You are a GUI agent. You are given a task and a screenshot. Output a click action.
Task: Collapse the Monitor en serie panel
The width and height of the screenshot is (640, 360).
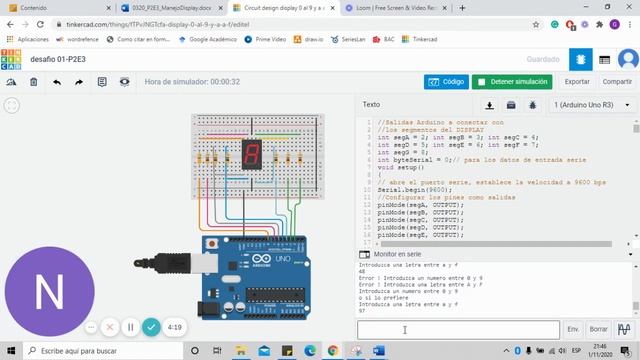(631, 254)
